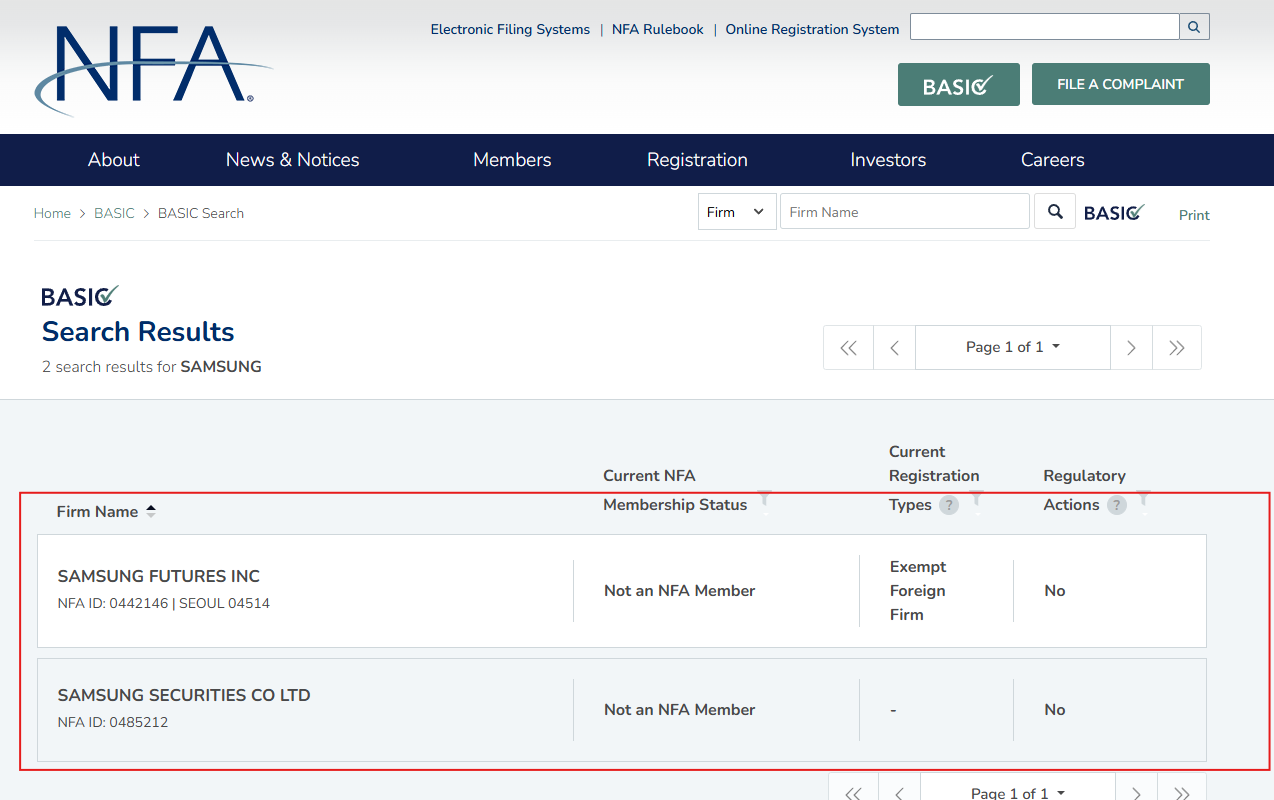The width and height of the screenshot is (1274, 800).
Task: Click the NFA logo
Action: point(152,67)
